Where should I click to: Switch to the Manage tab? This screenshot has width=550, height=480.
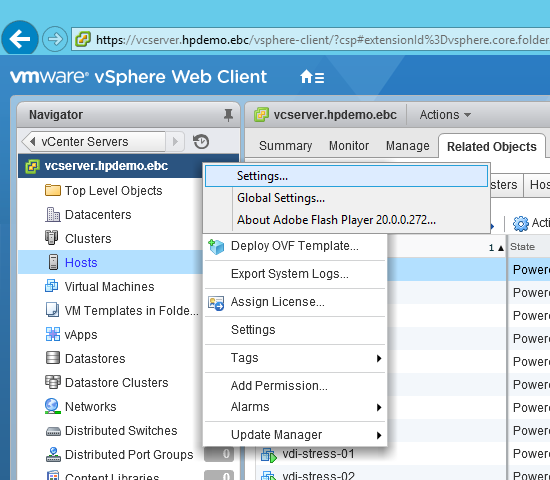pyautogui.click(x=408, y=146)
